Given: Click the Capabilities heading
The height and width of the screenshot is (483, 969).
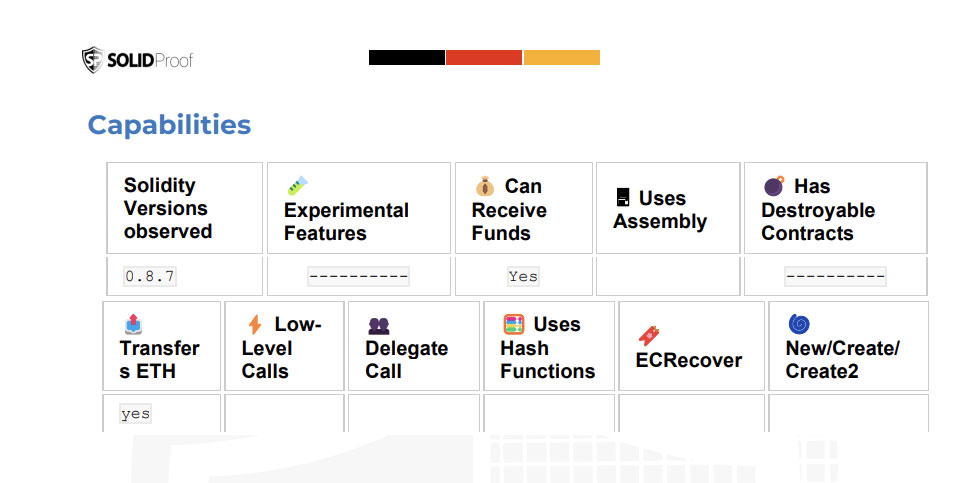Looking at the screenshot, I should pyautogui.click(x=169, y=125).
